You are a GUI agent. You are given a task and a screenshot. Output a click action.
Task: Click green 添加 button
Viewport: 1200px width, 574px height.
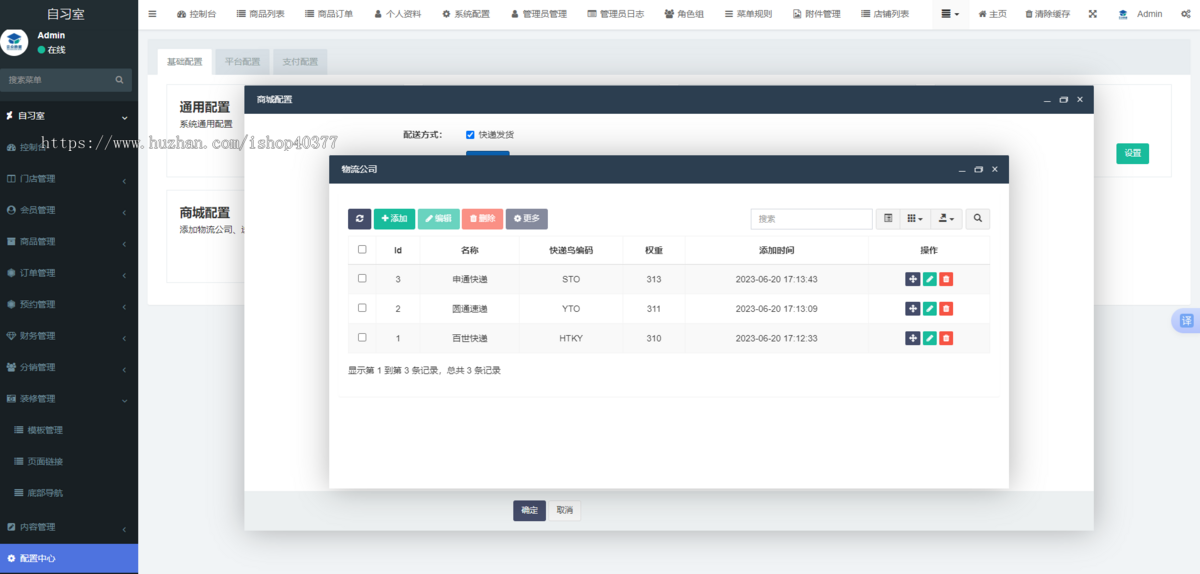[x=394, y=218]
